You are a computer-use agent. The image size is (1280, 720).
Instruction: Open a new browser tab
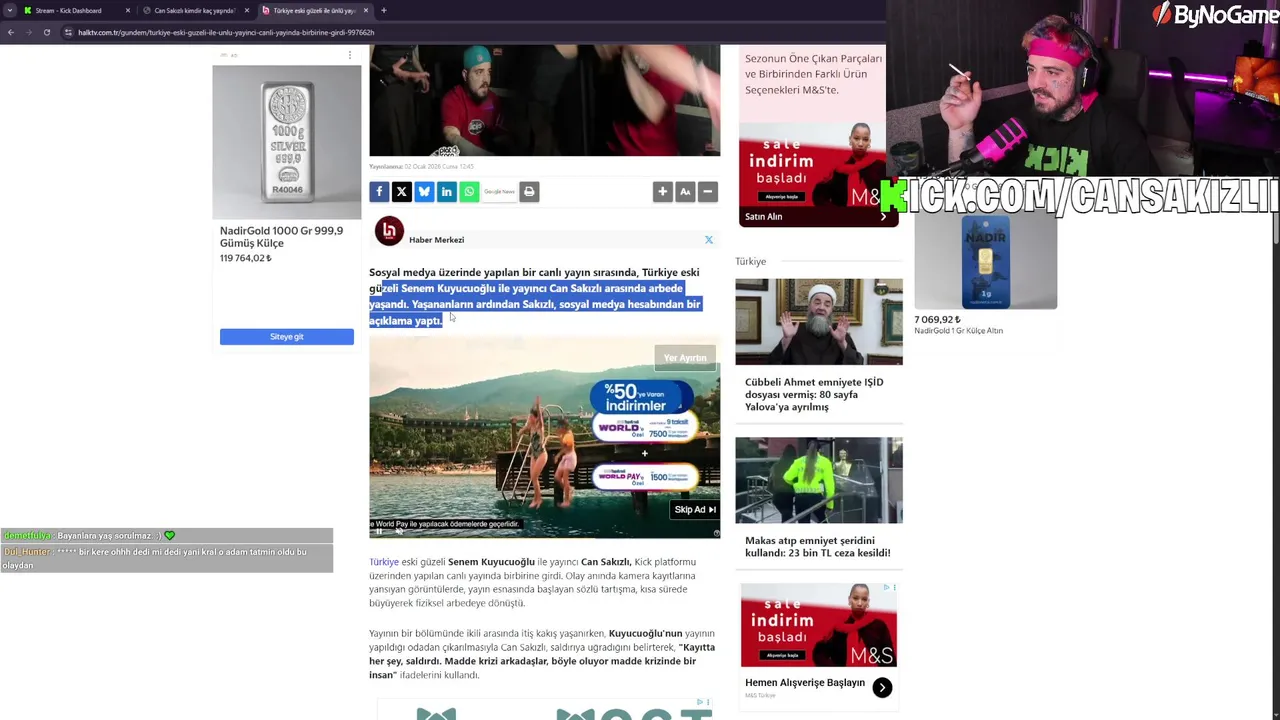pyautogui.click(x=384, y=10)
